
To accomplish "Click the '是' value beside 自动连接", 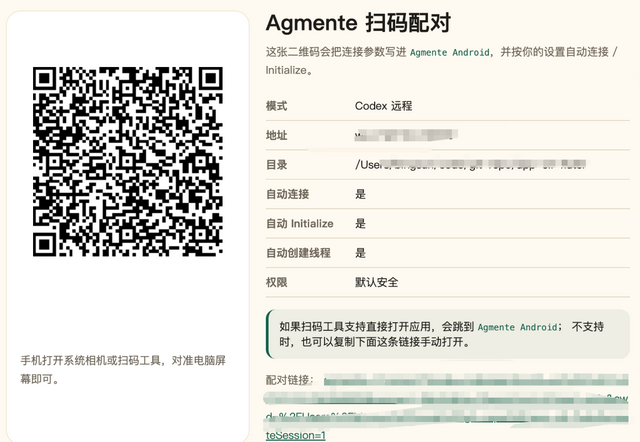I will coord(360,194).
